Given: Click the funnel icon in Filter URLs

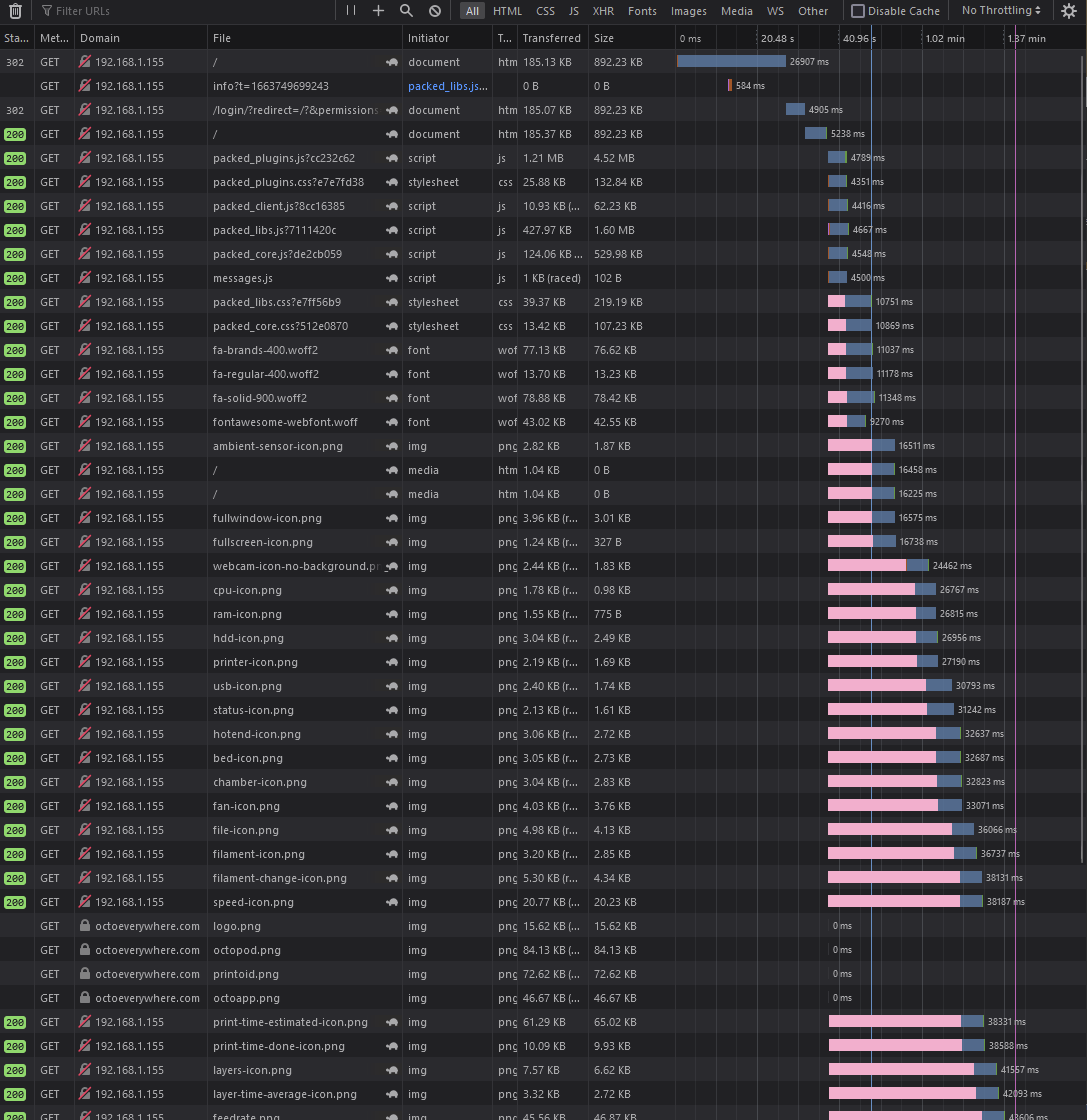Looking at the screenshot, I should (x=48, y=10).
